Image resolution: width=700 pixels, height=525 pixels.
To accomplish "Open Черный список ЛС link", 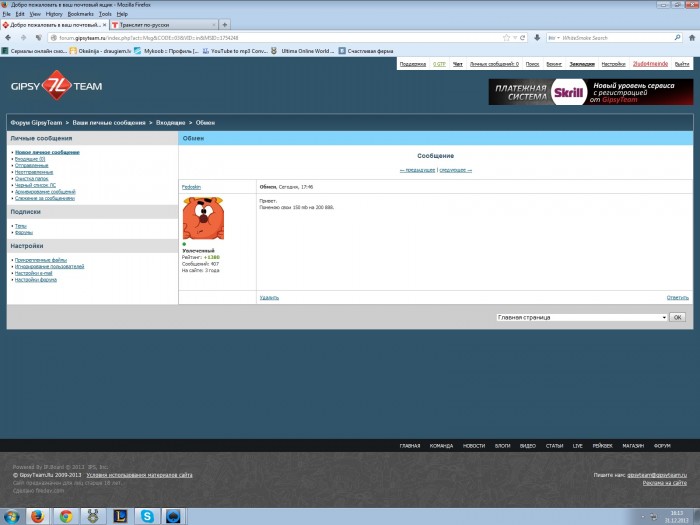I will click(36, 185).
